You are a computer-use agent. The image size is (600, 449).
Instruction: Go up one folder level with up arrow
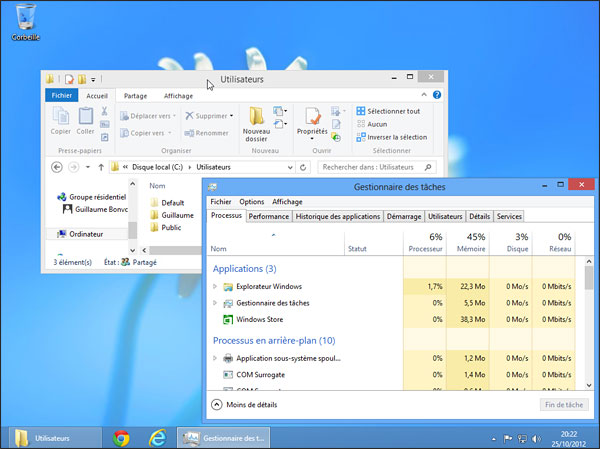pos(101,167)
